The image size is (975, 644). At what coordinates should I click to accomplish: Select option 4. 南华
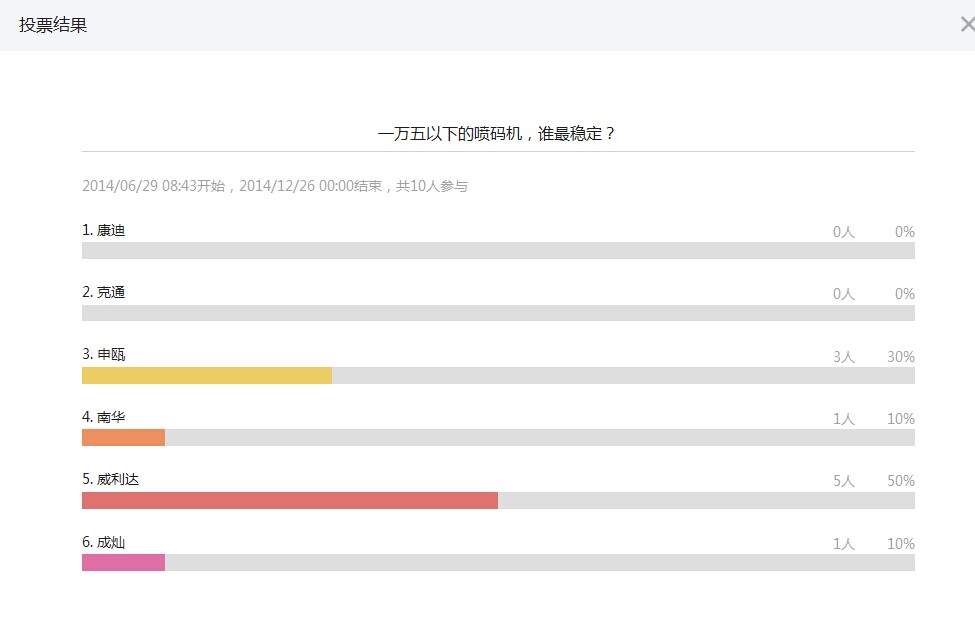(x=104, y=416)
